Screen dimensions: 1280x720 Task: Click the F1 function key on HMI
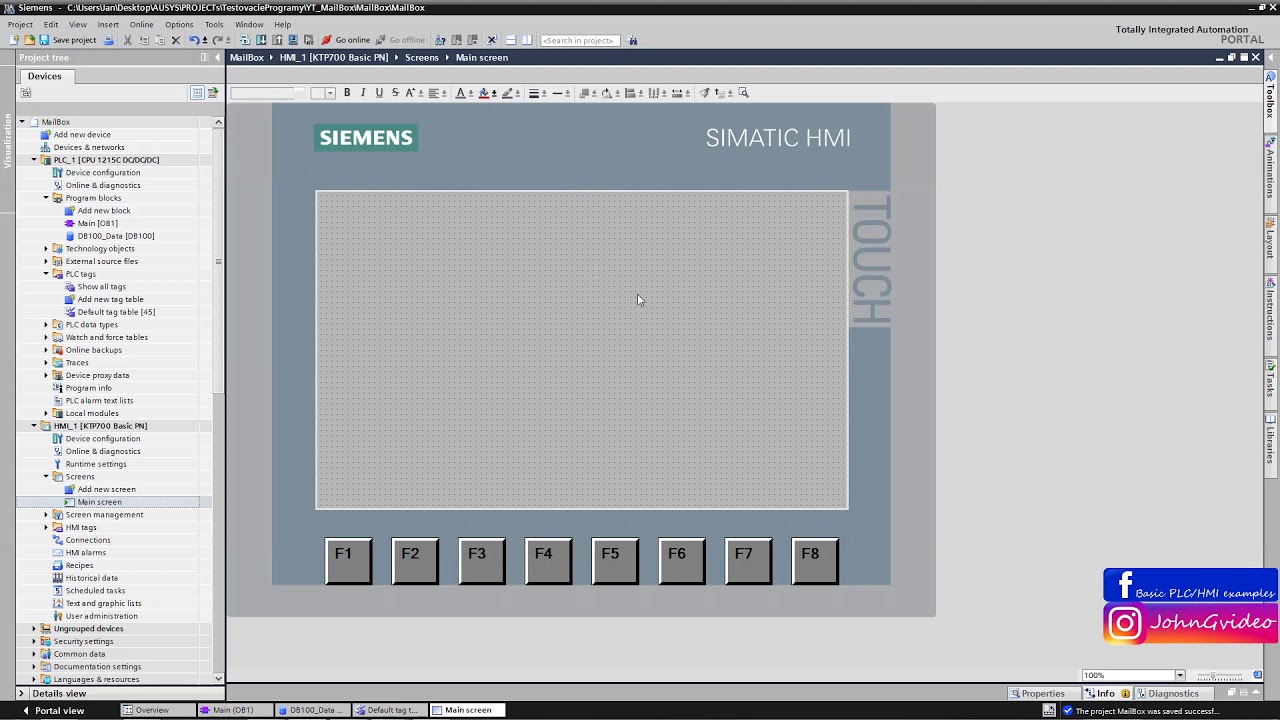tap(348, 560)
